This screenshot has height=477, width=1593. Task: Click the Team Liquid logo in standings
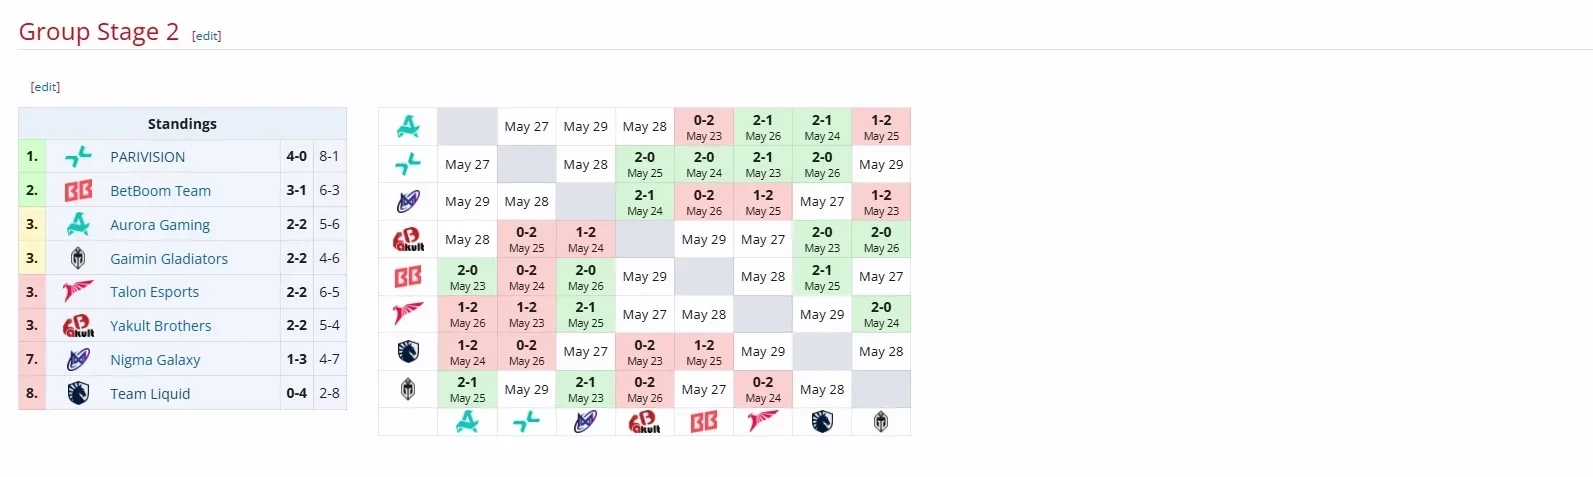pos(78,394)
